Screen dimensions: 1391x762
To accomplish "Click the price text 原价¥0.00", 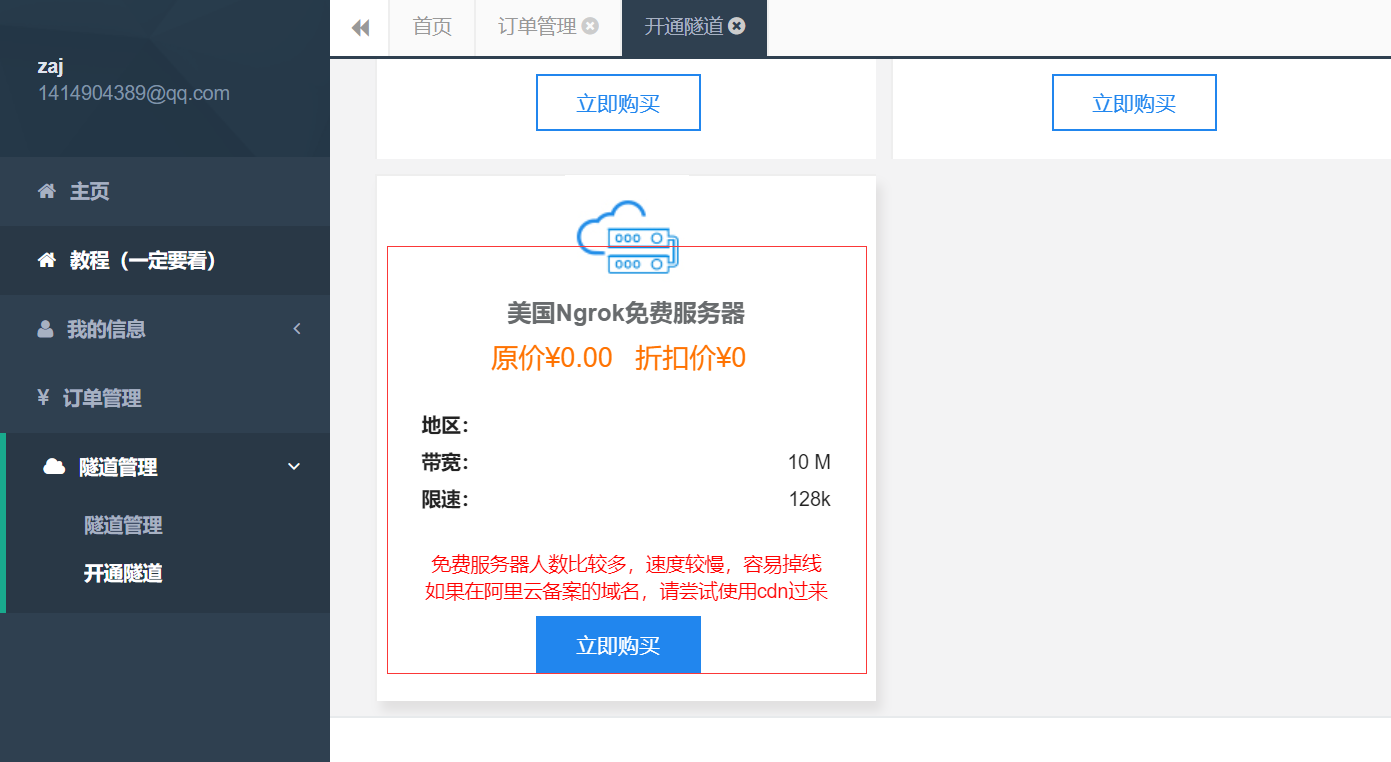I will click(x=551, y=358).
